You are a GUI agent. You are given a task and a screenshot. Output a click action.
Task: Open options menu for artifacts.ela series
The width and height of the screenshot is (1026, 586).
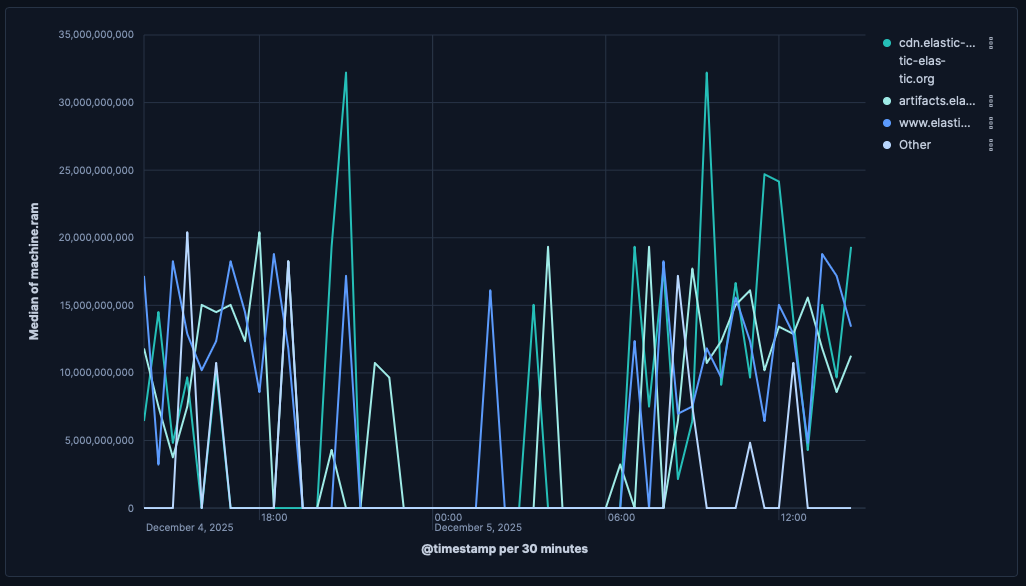[990, 101]
